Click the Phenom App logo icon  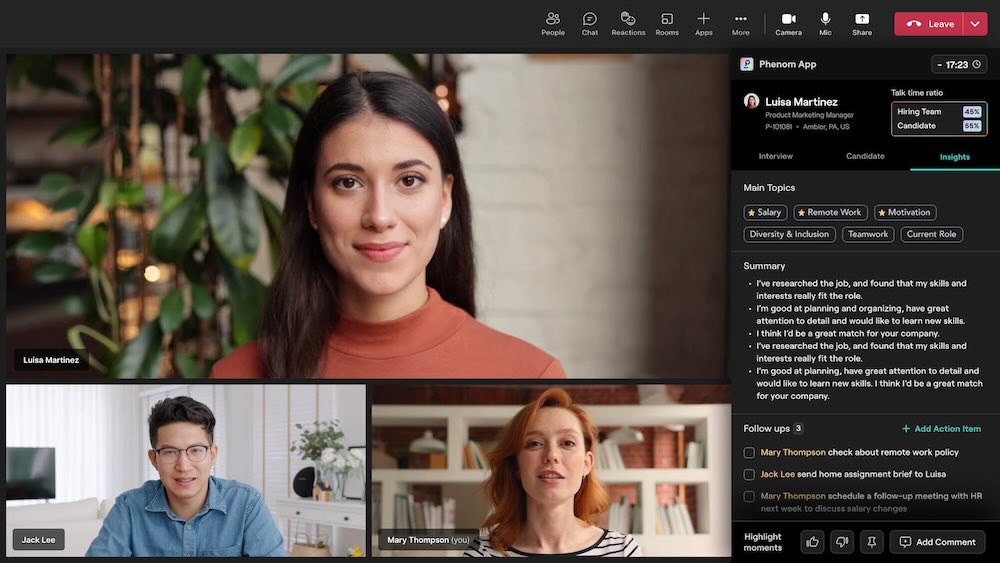tap(746, 64)
